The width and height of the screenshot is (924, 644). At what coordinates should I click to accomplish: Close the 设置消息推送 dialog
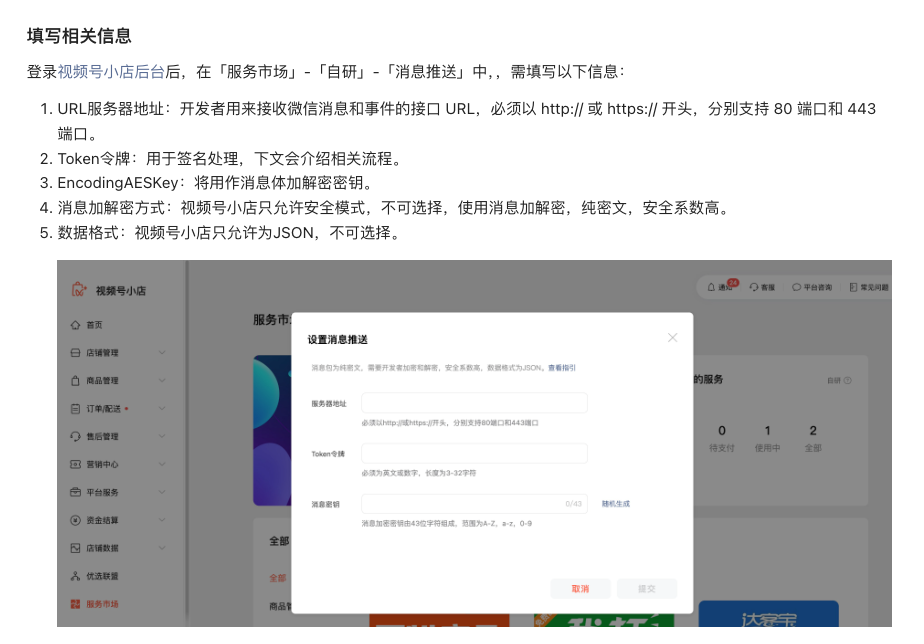(672, 338)
